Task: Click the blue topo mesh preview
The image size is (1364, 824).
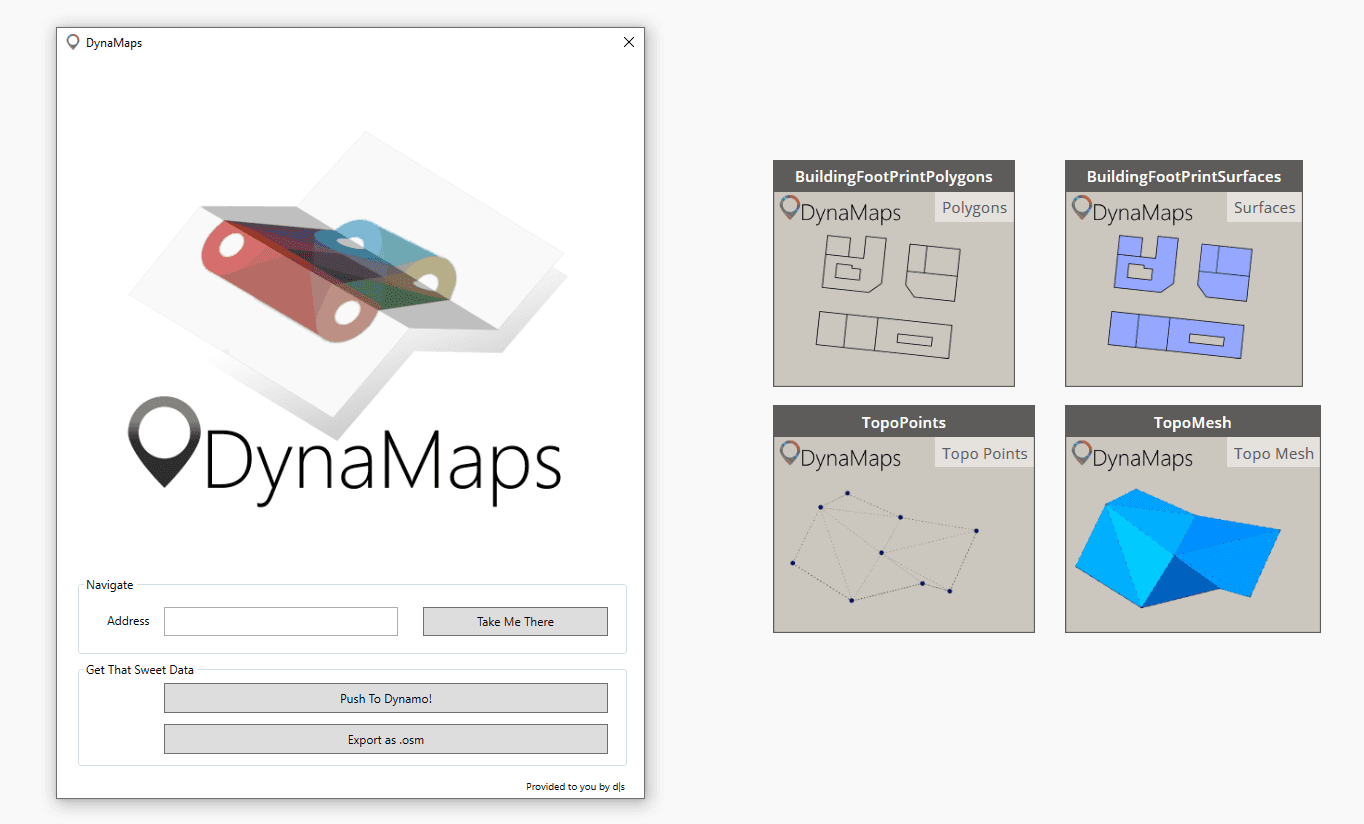Action: tap(1178, 548)
